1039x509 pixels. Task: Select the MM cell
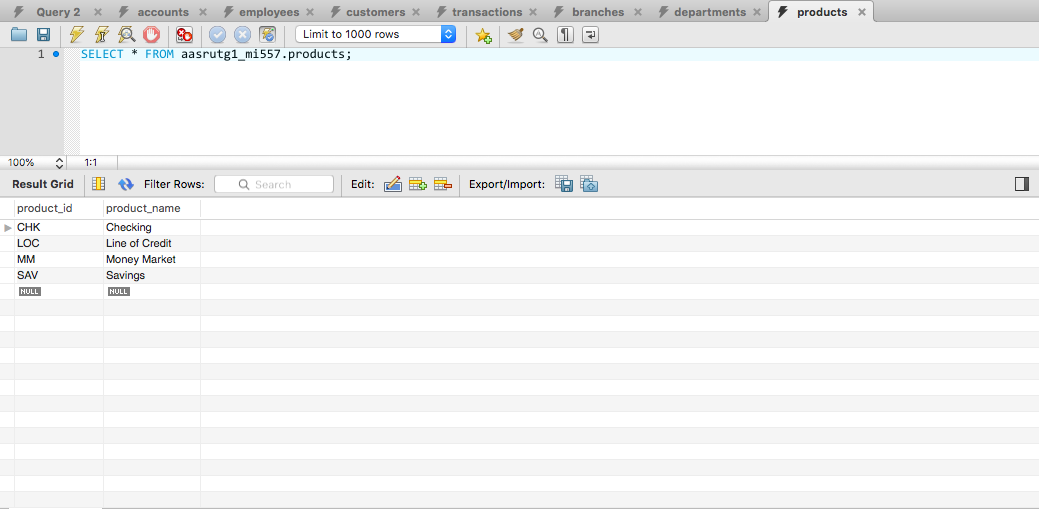59,259
